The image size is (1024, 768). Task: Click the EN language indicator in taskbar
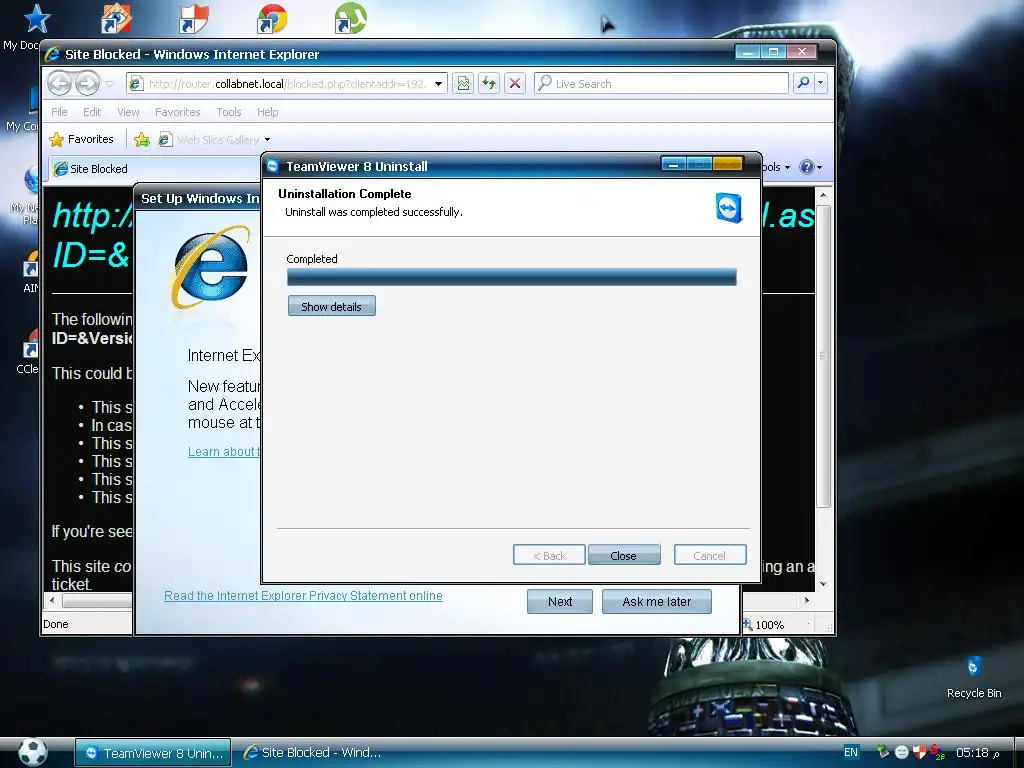pyautogui.click(x=850, y=752)
